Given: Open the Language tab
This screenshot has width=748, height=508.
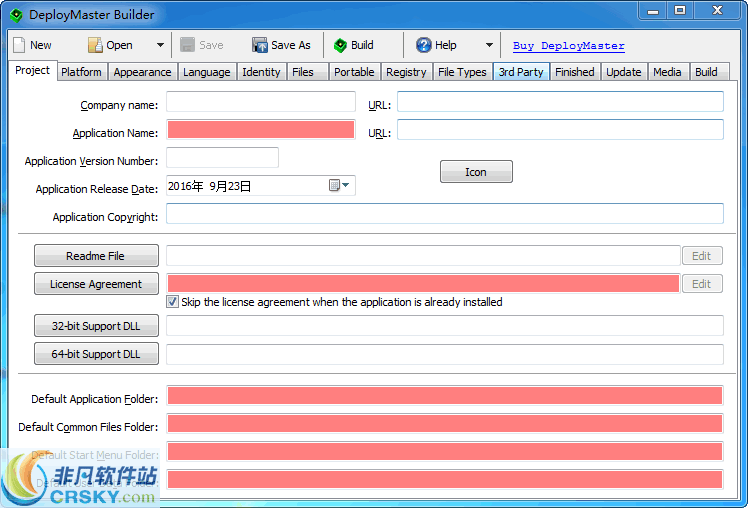Looking at the screenshot, I should (x=207, y=72).
